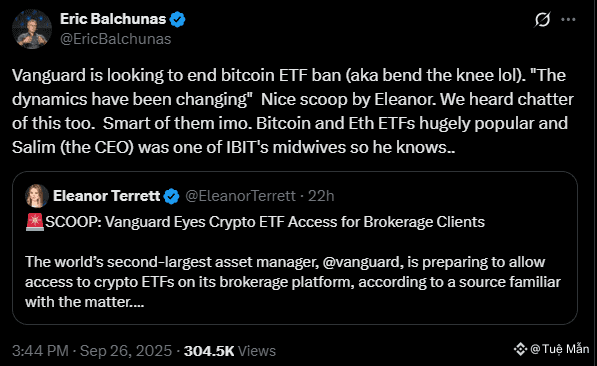Open the three-dot more options menu
Viewport: 597px width, 366px height.
[x=568, y=19]
